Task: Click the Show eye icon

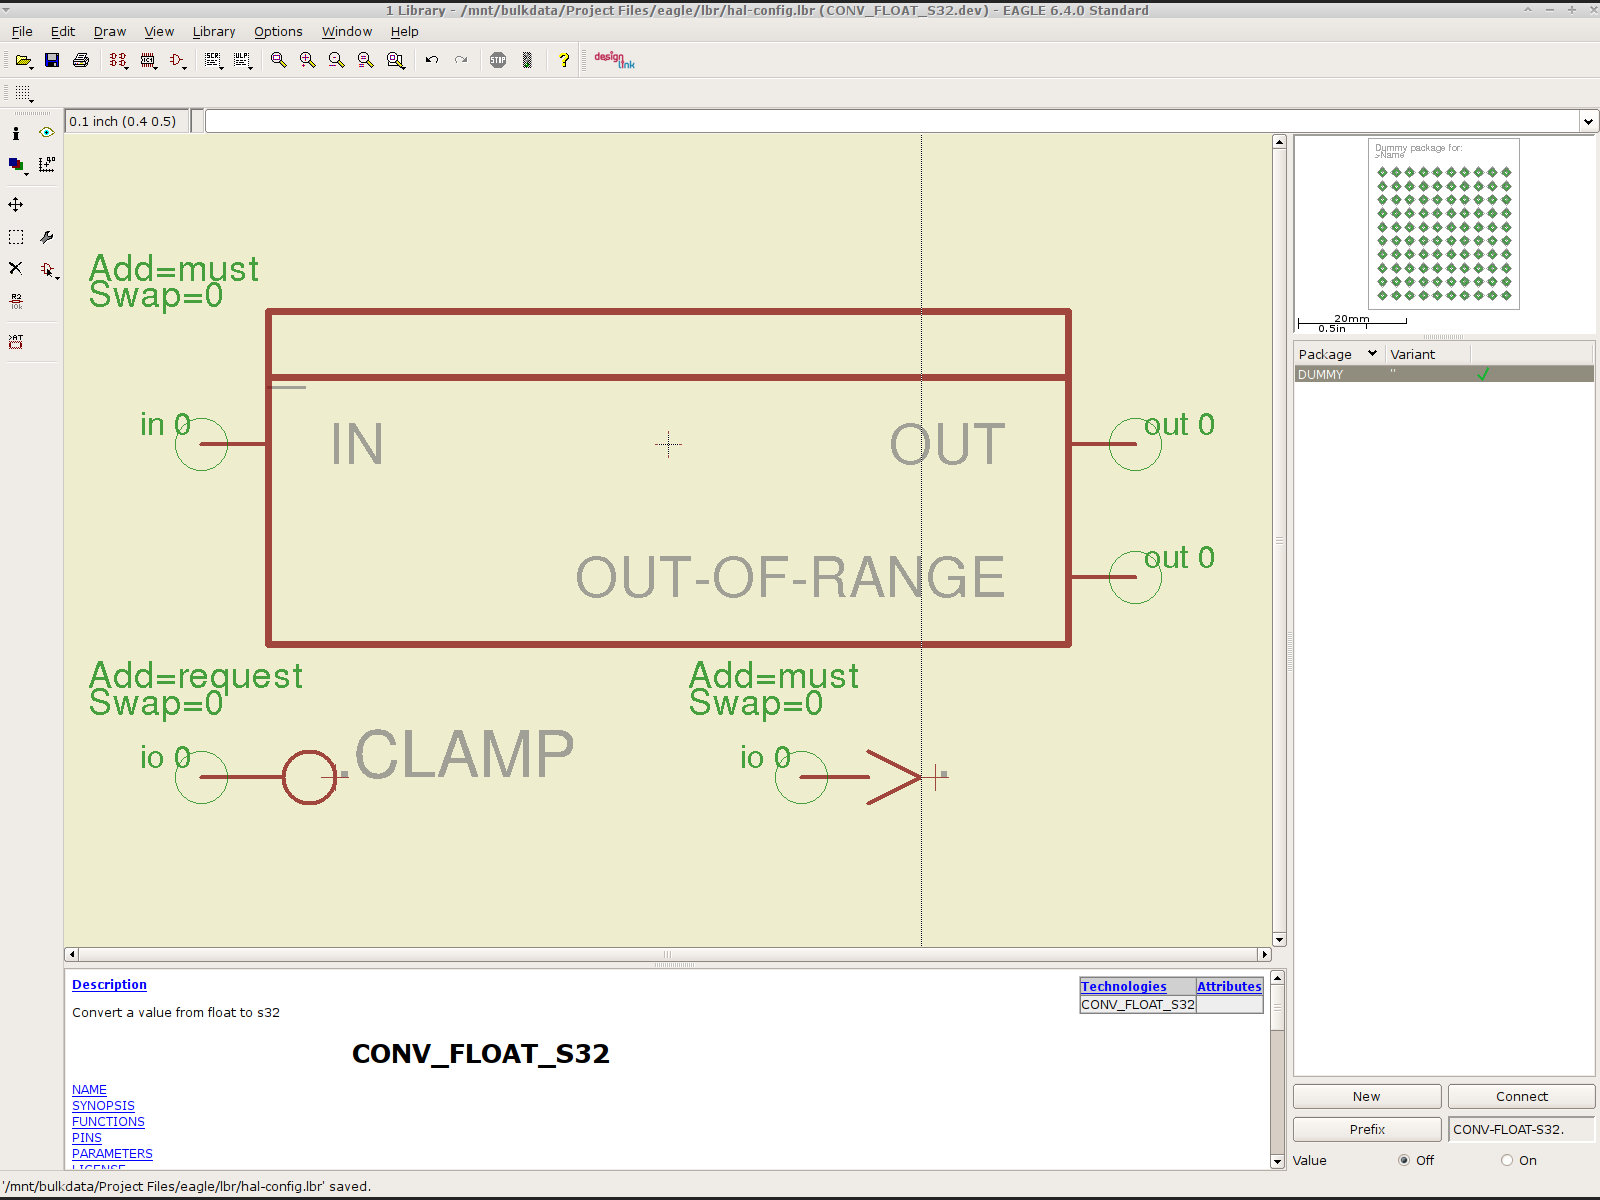Action: click(46, 132)
